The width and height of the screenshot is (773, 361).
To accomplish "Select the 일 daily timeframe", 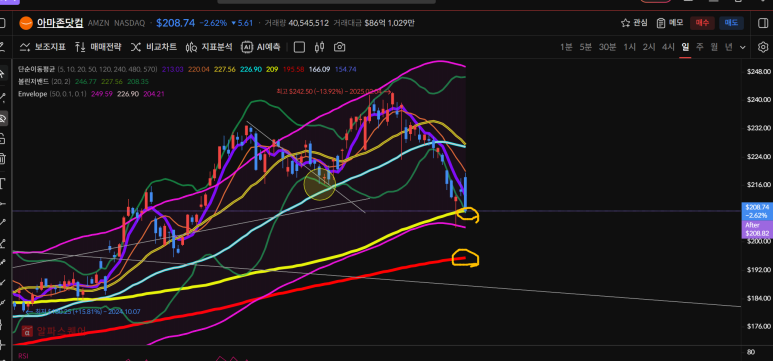I will coord(685,47).
